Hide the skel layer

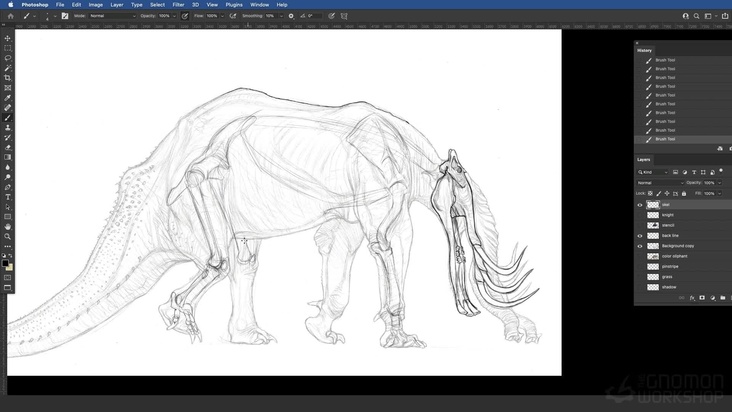[640, 205]
